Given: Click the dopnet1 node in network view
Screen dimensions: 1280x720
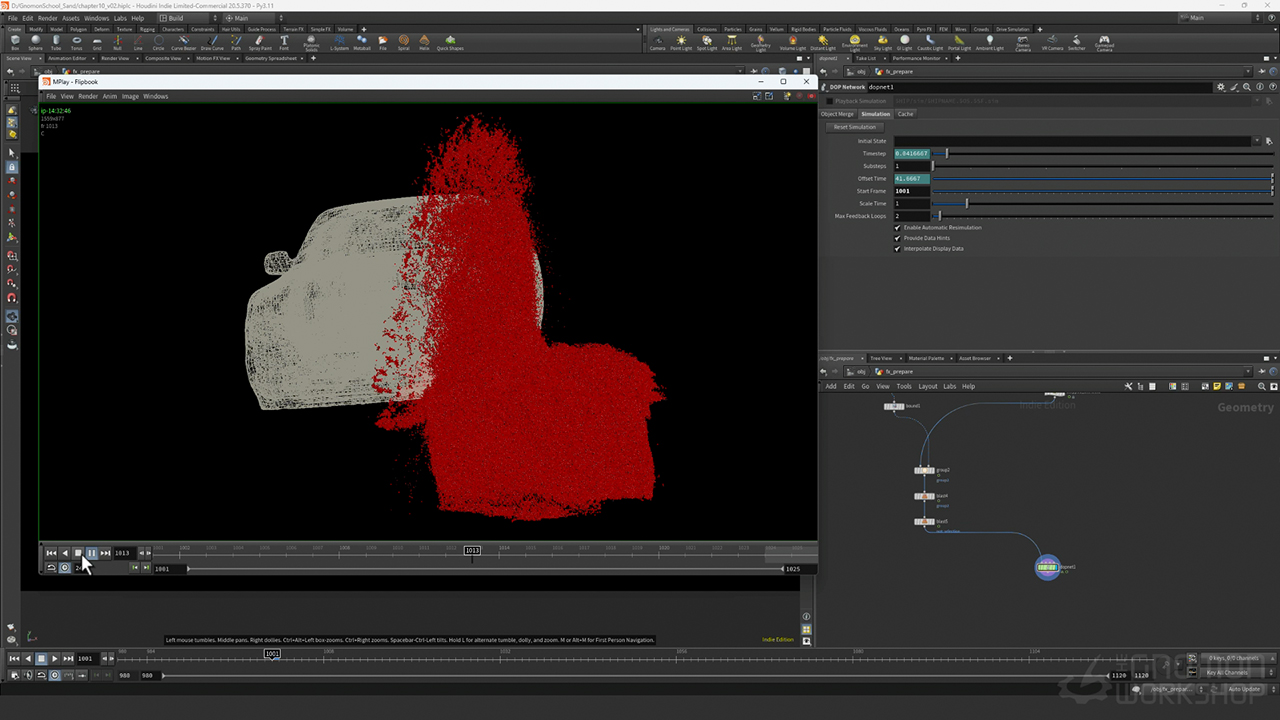Looking at the screenshot, I should (x=1047, y=567).
